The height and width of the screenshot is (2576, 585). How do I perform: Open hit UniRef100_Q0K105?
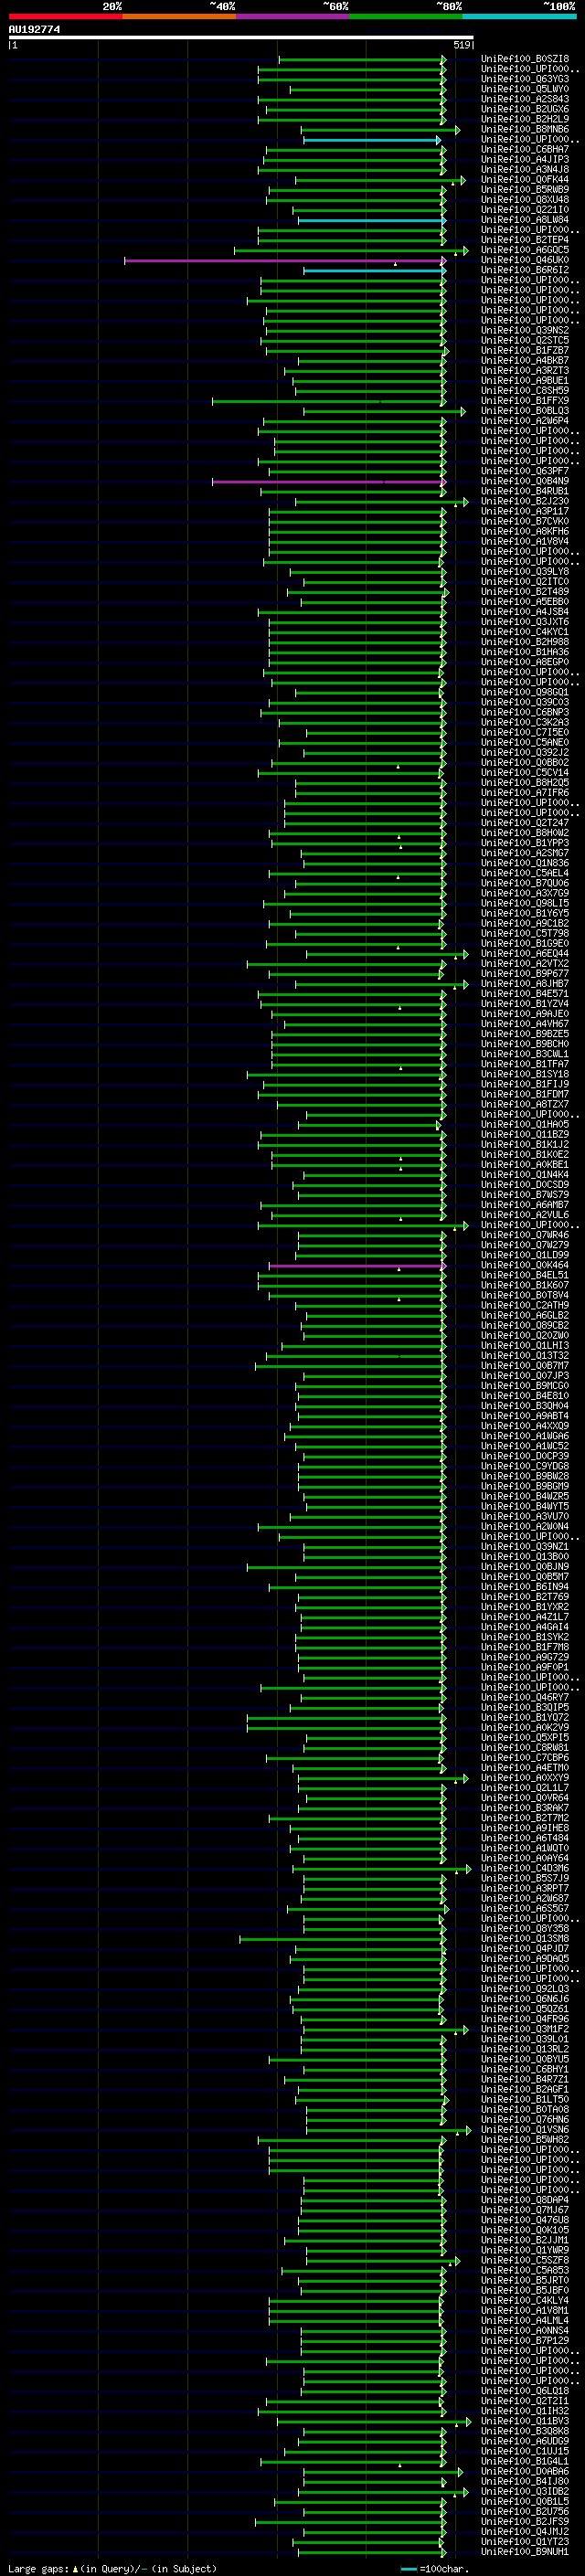(525, 2230)
